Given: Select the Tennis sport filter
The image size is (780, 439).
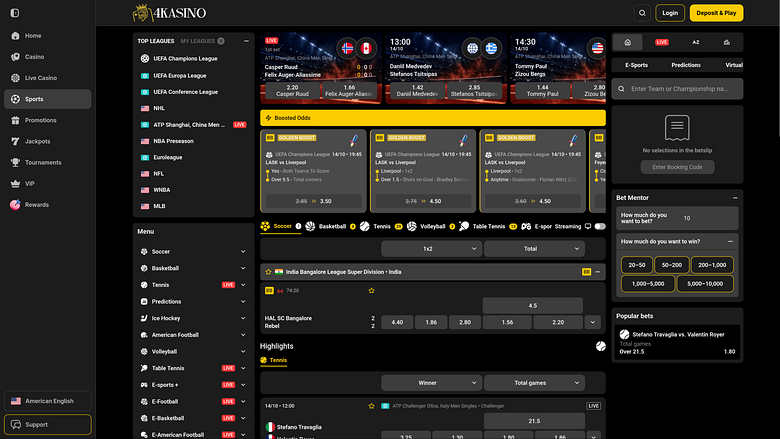Looking at the screenshot, I should [x=381, y=226].
